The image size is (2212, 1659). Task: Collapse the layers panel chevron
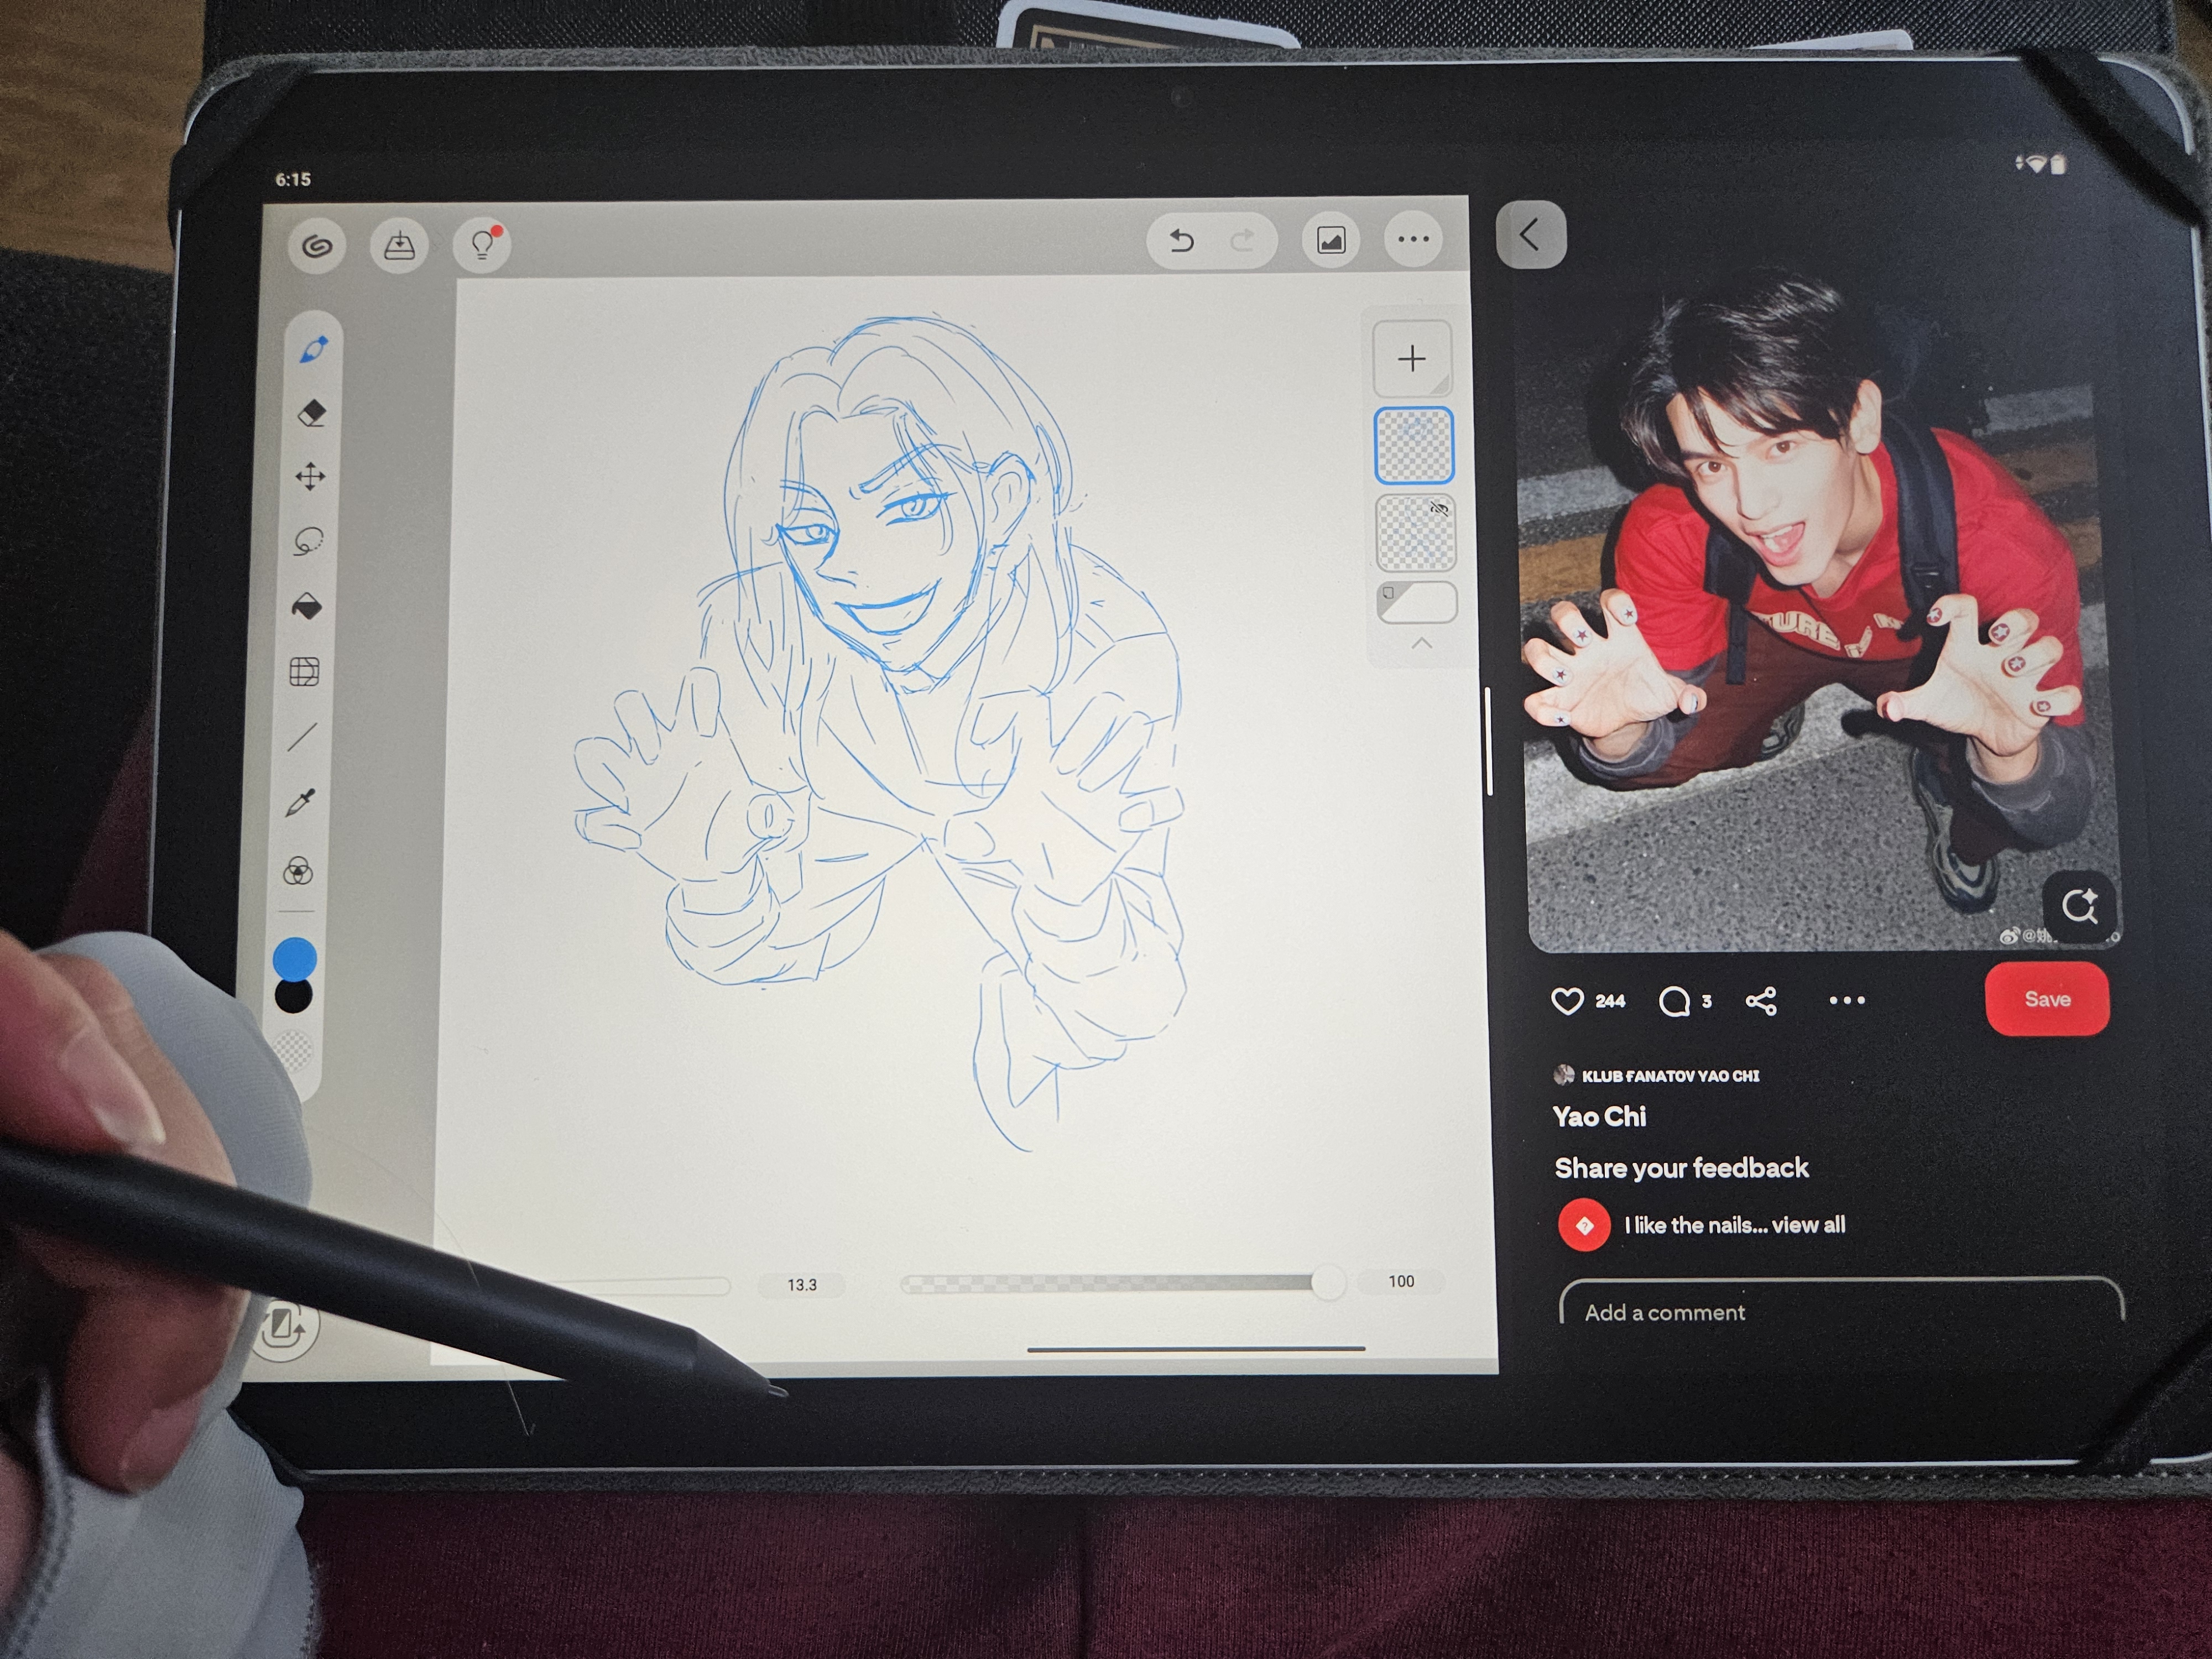[x=1421, y=644]
